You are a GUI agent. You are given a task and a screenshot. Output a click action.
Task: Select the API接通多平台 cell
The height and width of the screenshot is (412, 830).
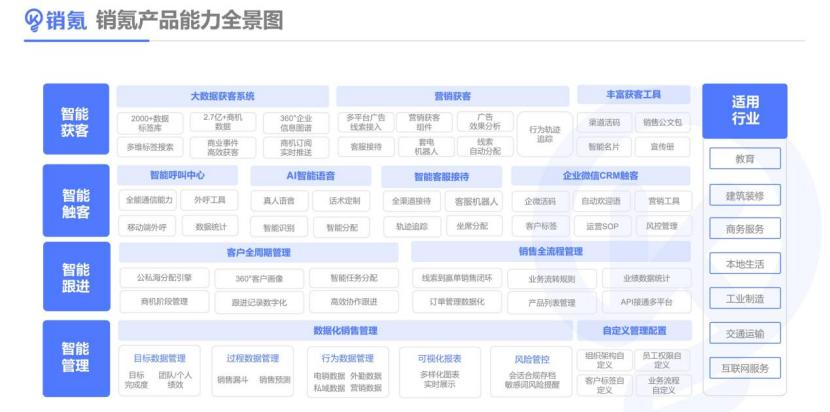tap(646, 302)
